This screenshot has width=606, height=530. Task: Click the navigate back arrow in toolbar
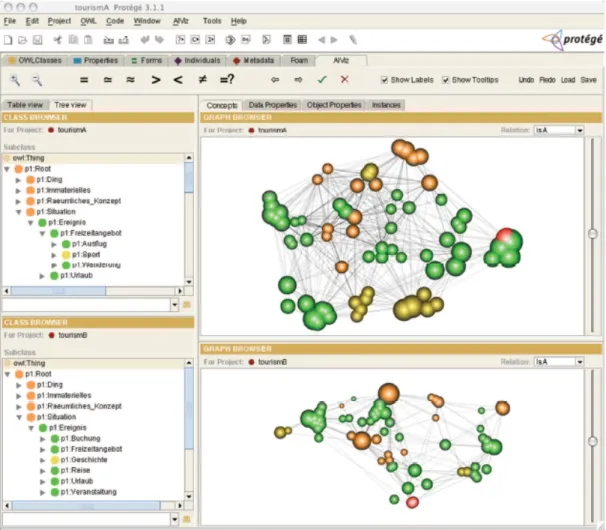321,40
